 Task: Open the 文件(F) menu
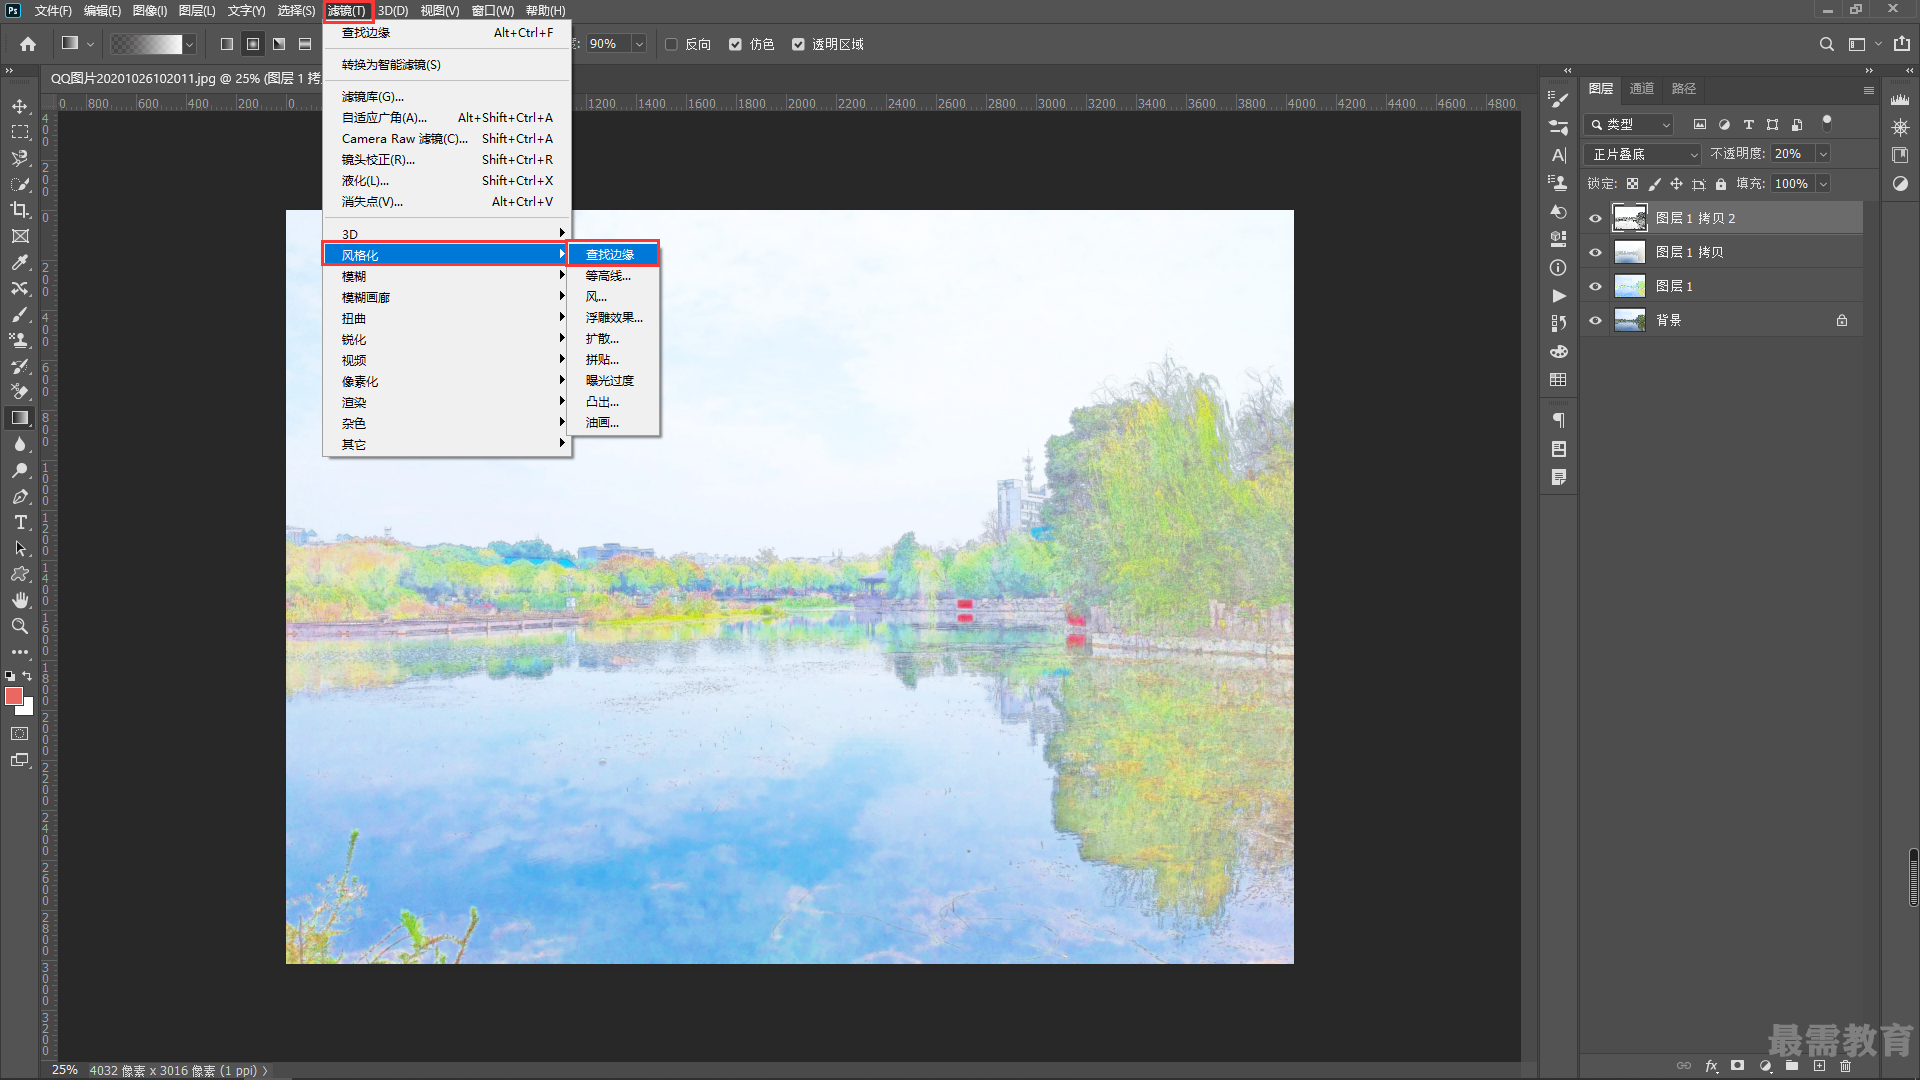pos(53,11)
